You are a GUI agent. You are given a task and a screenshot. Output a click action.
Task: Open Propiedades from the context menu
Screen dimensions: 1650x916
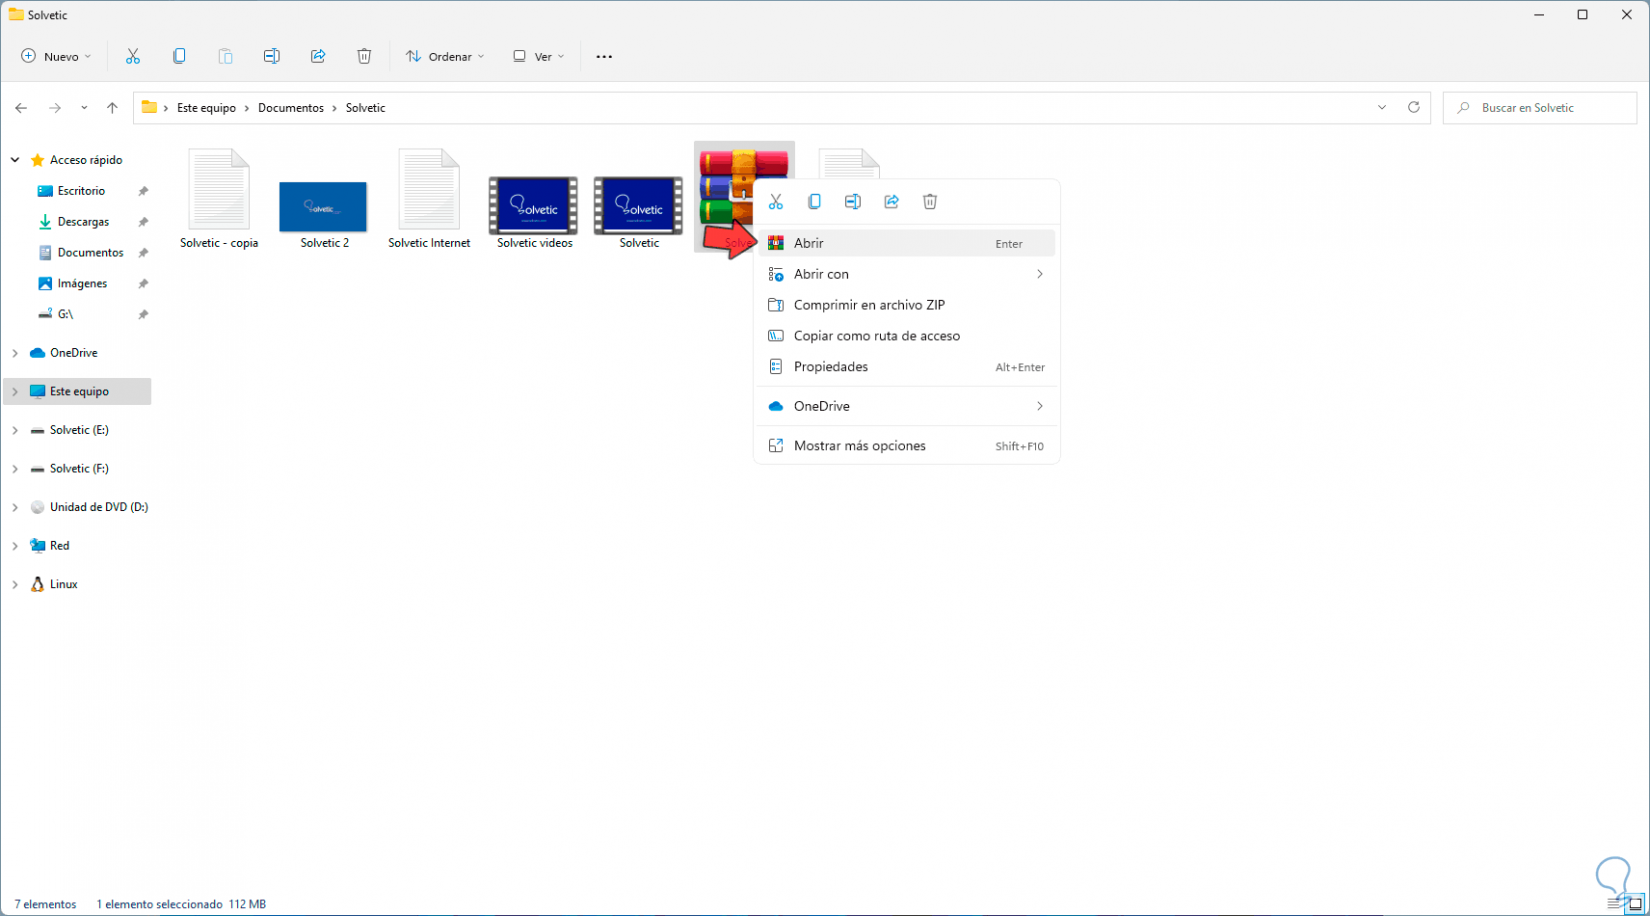point(906,367)
